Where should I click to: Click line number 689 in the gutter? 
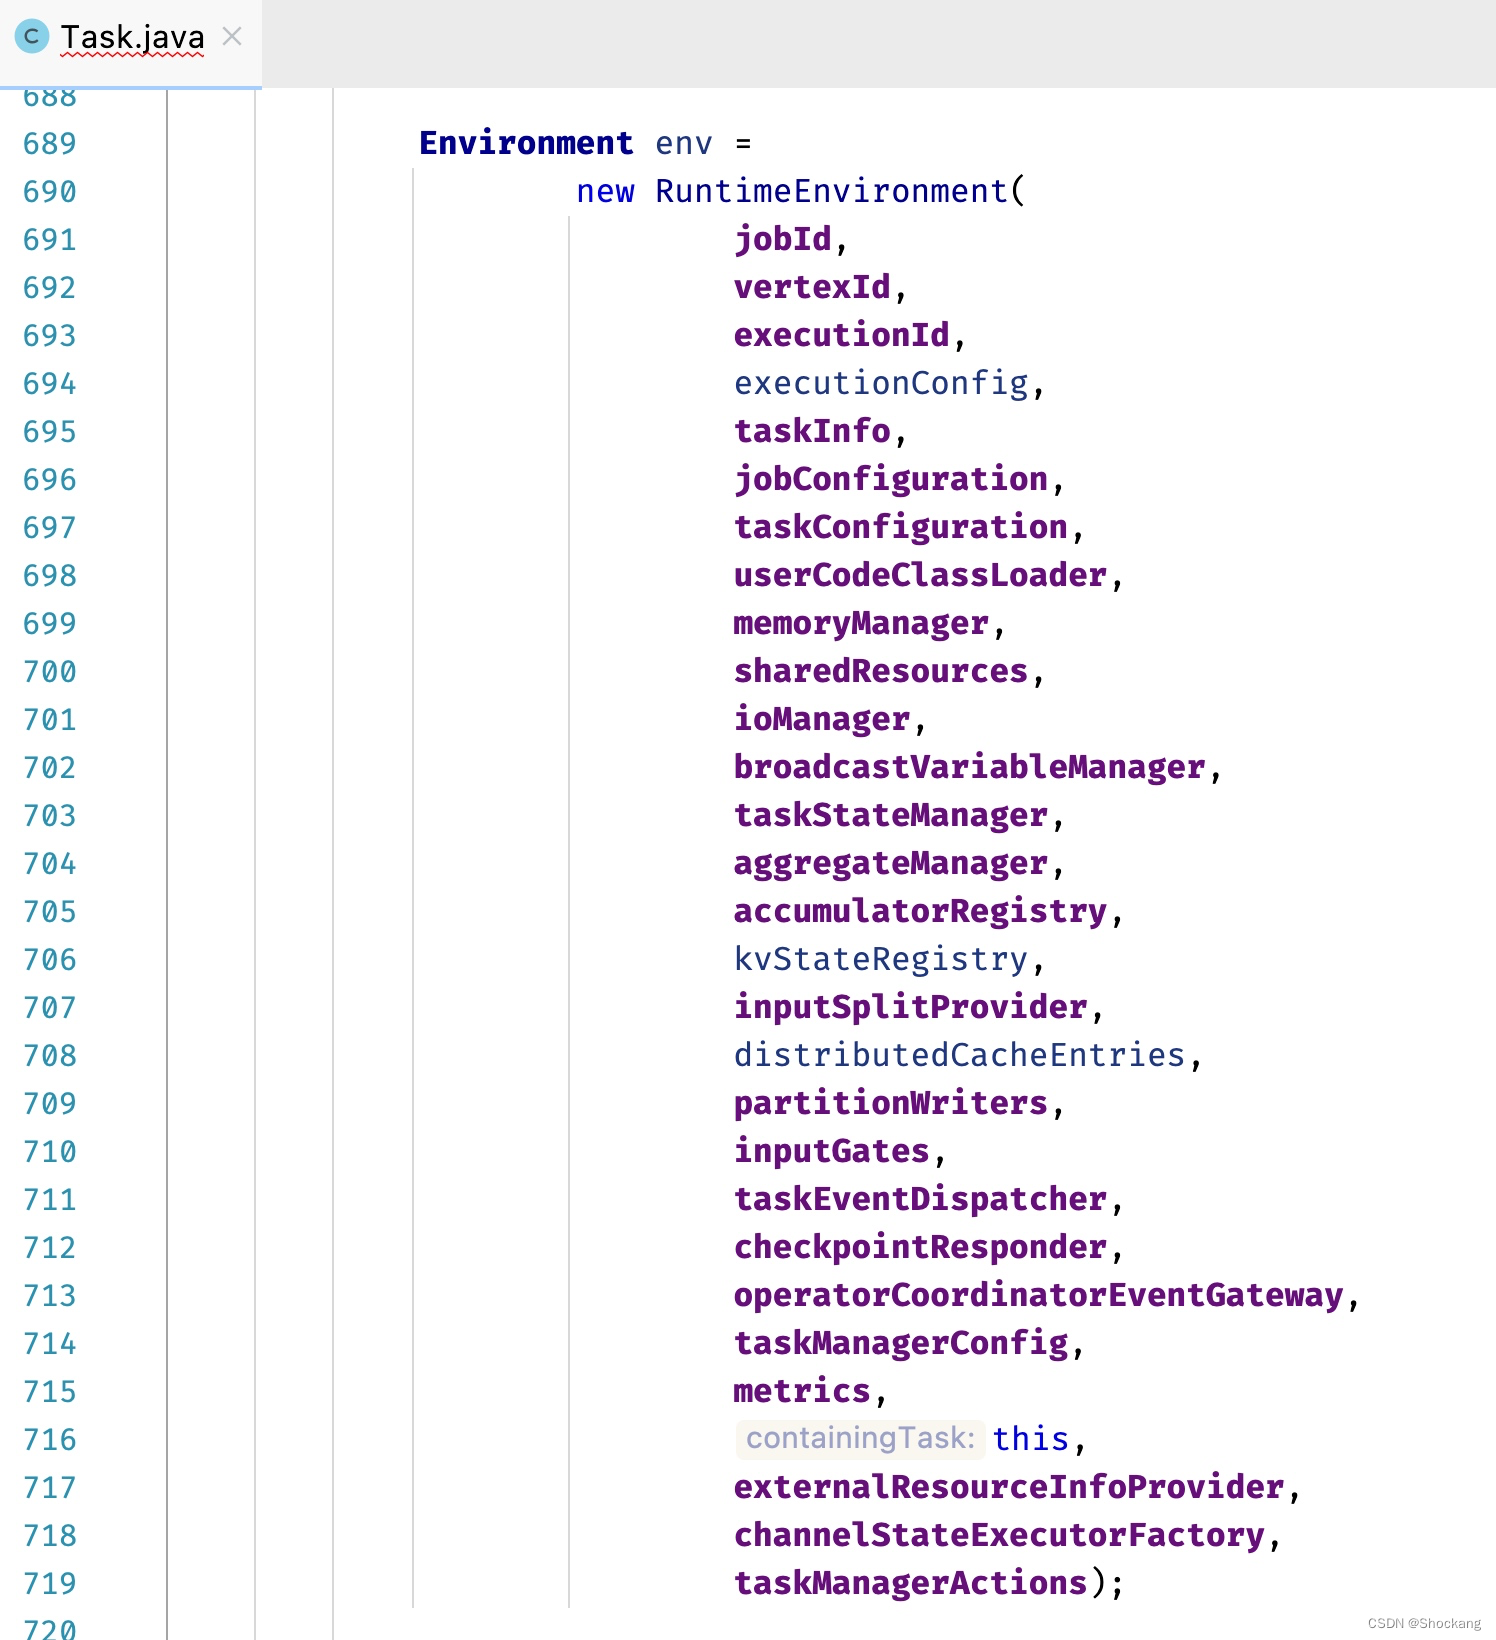pos(49,144)
